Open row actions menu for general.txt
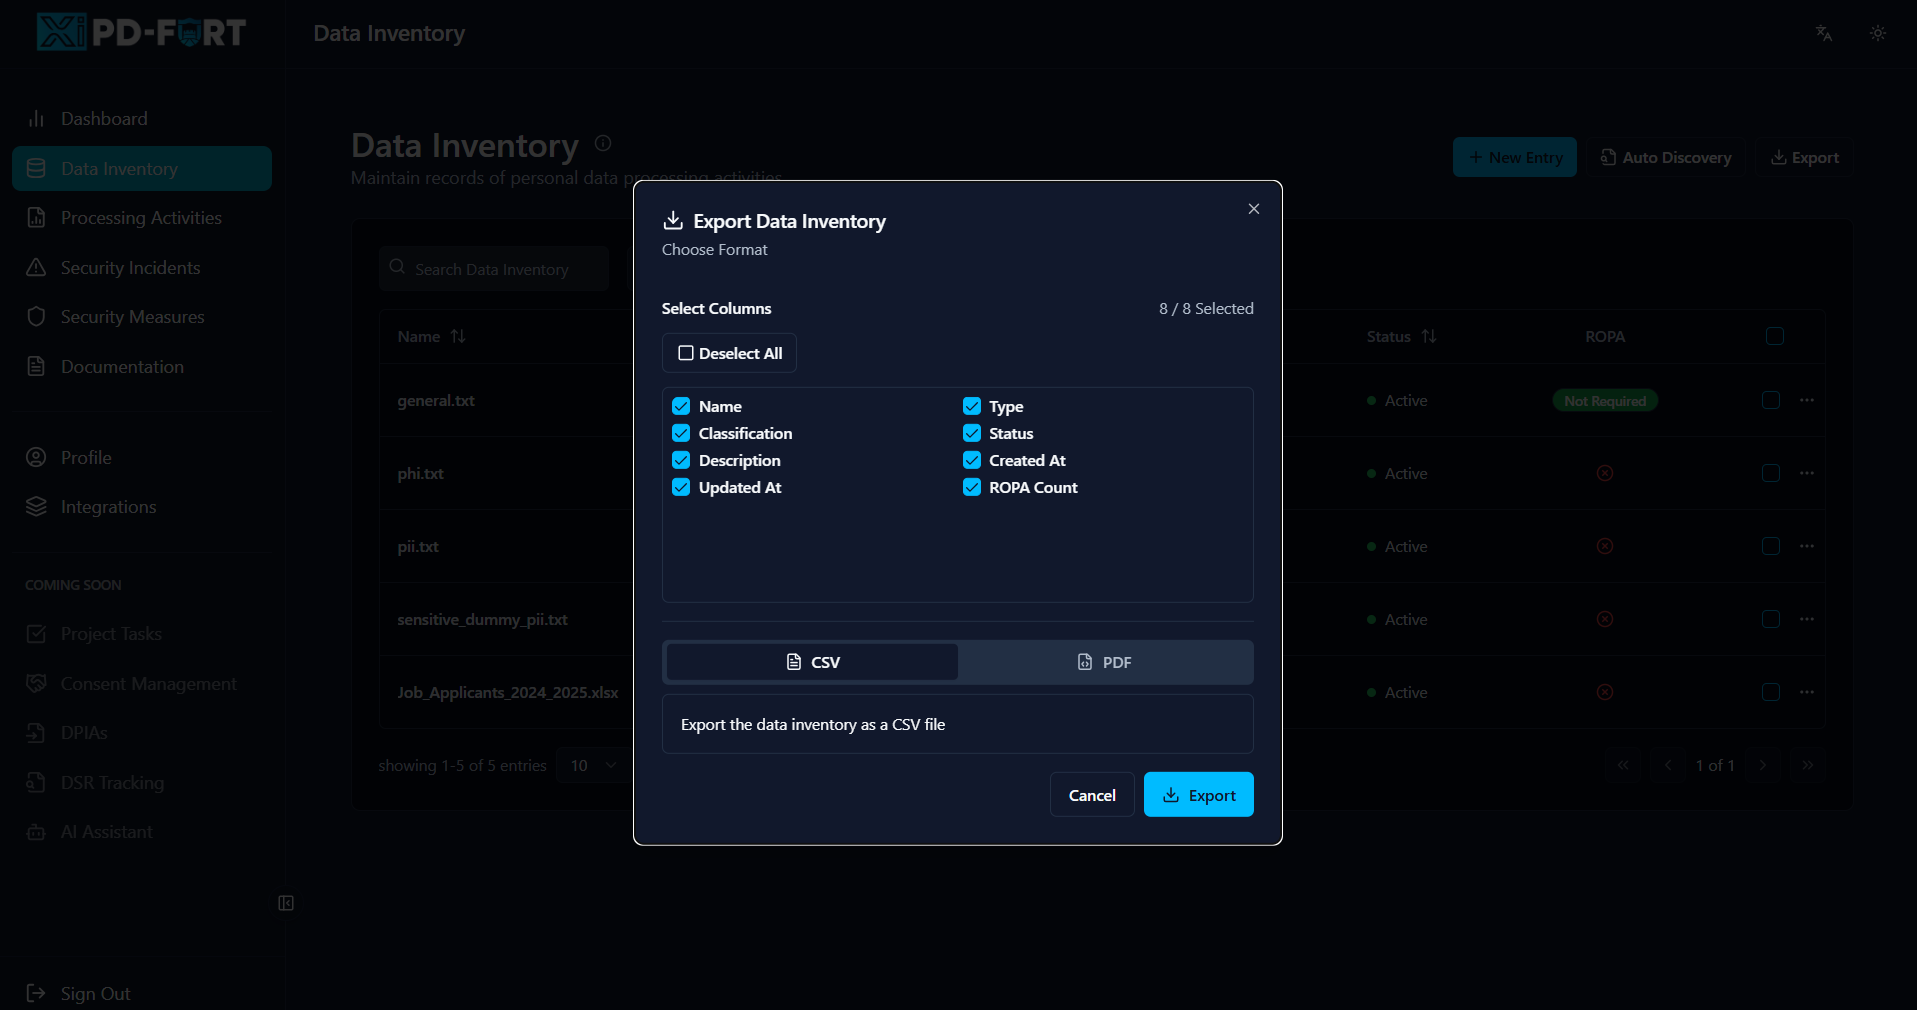Viewport: 1917px width, 1010px height. tap(1806, 400)
